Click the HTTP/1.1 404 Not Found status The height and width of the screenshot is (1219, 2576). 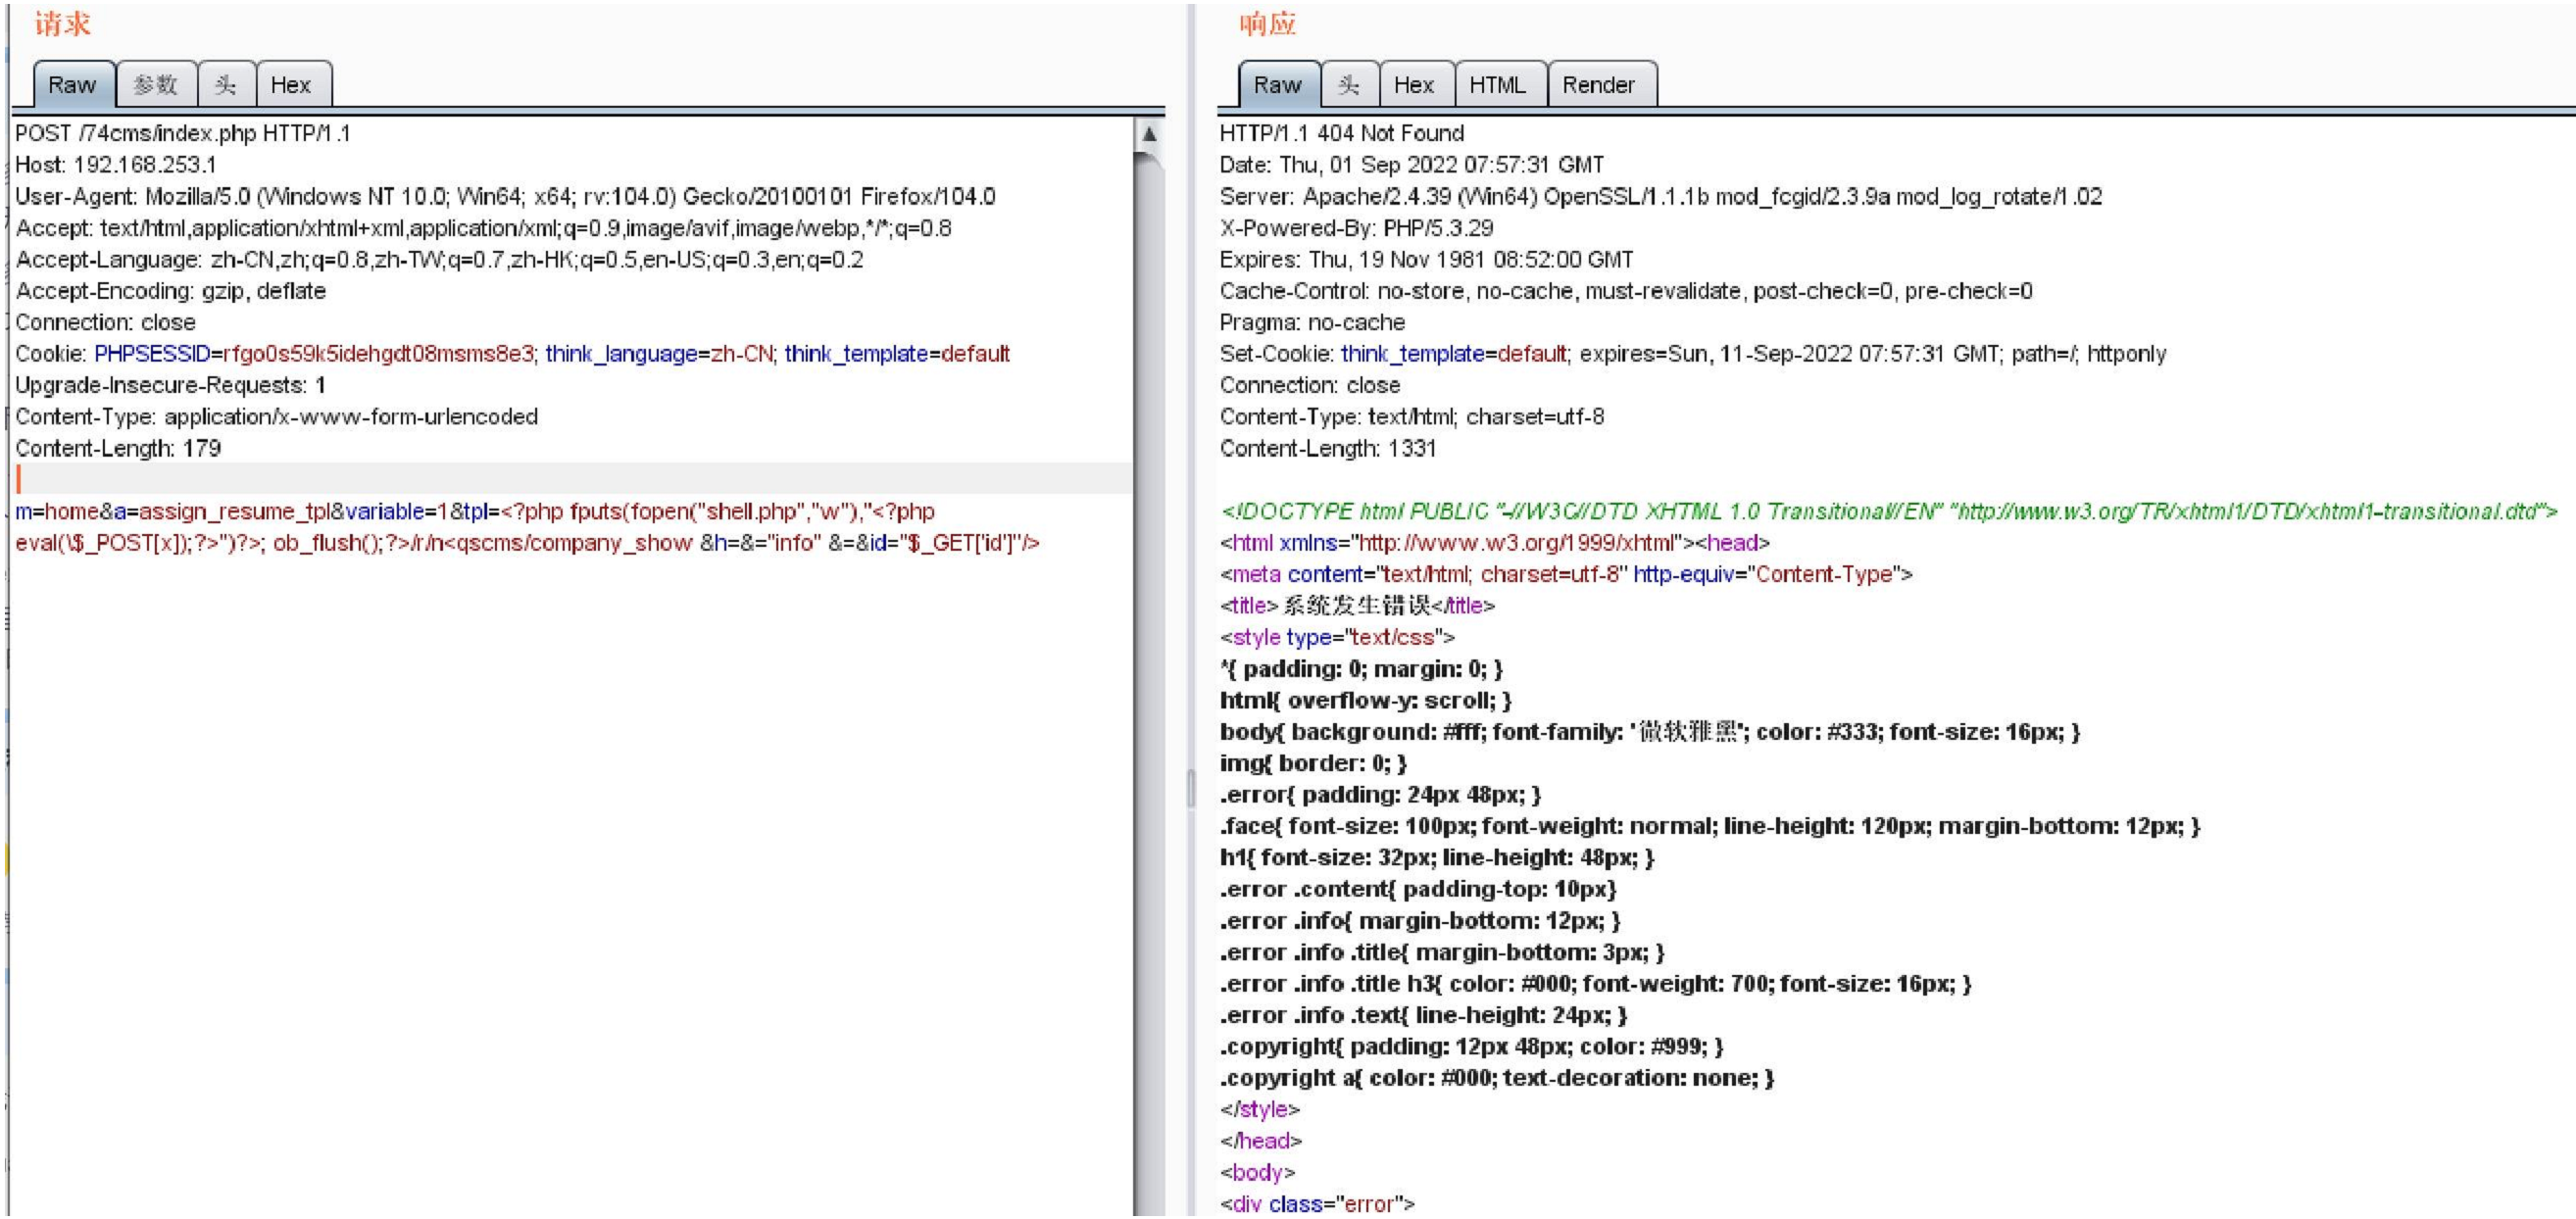(x=1342, y=133)
